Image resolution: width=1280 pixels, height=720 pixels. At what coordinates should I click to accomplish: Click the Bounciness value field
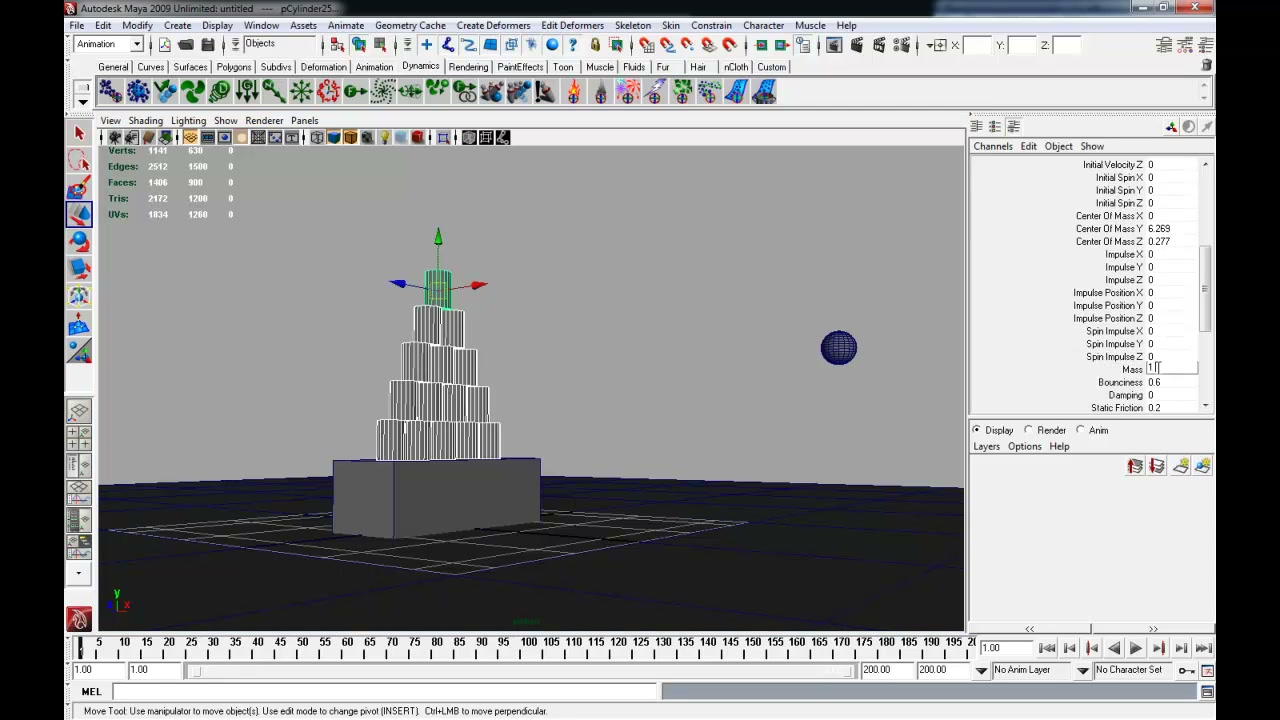tap(1172, 382)
